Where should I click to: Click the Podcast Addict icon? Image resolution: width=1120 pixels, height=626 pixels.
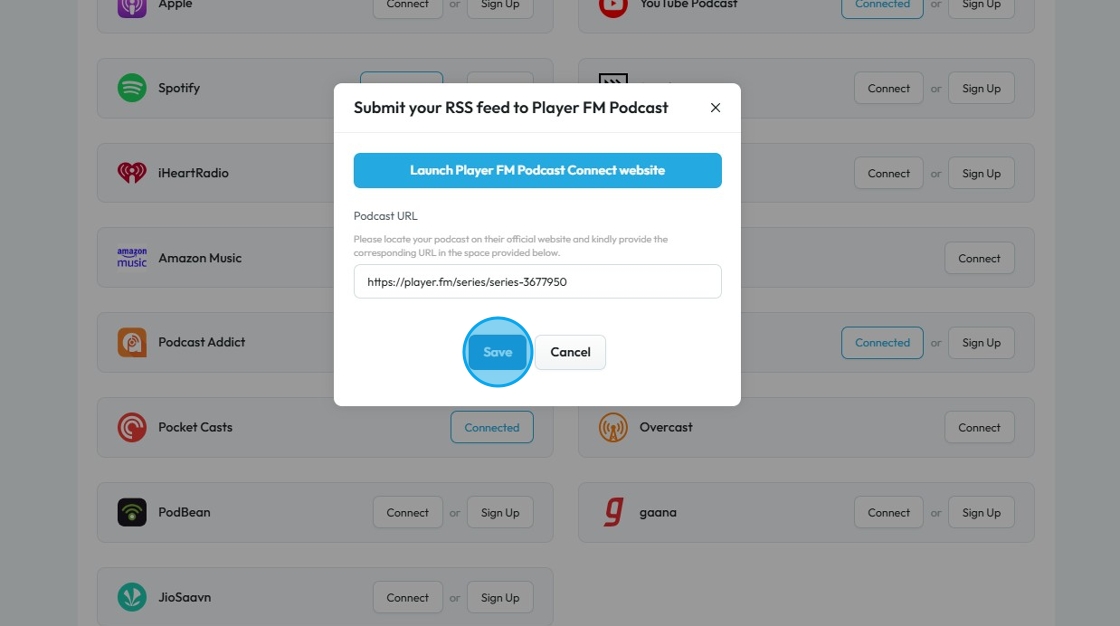pyautogui.click(x=132, y=342)
